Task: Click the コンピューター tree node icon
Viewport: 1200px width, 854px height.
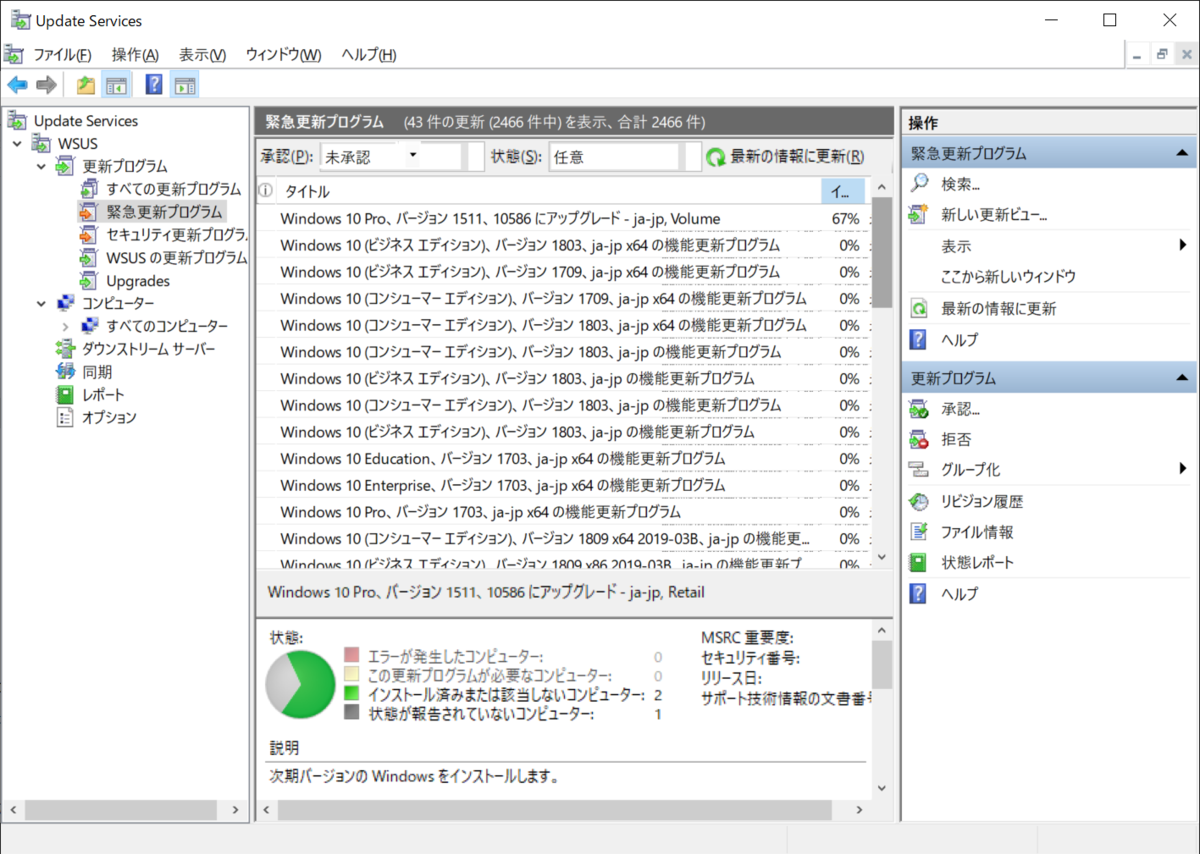Action: (64, 303)
